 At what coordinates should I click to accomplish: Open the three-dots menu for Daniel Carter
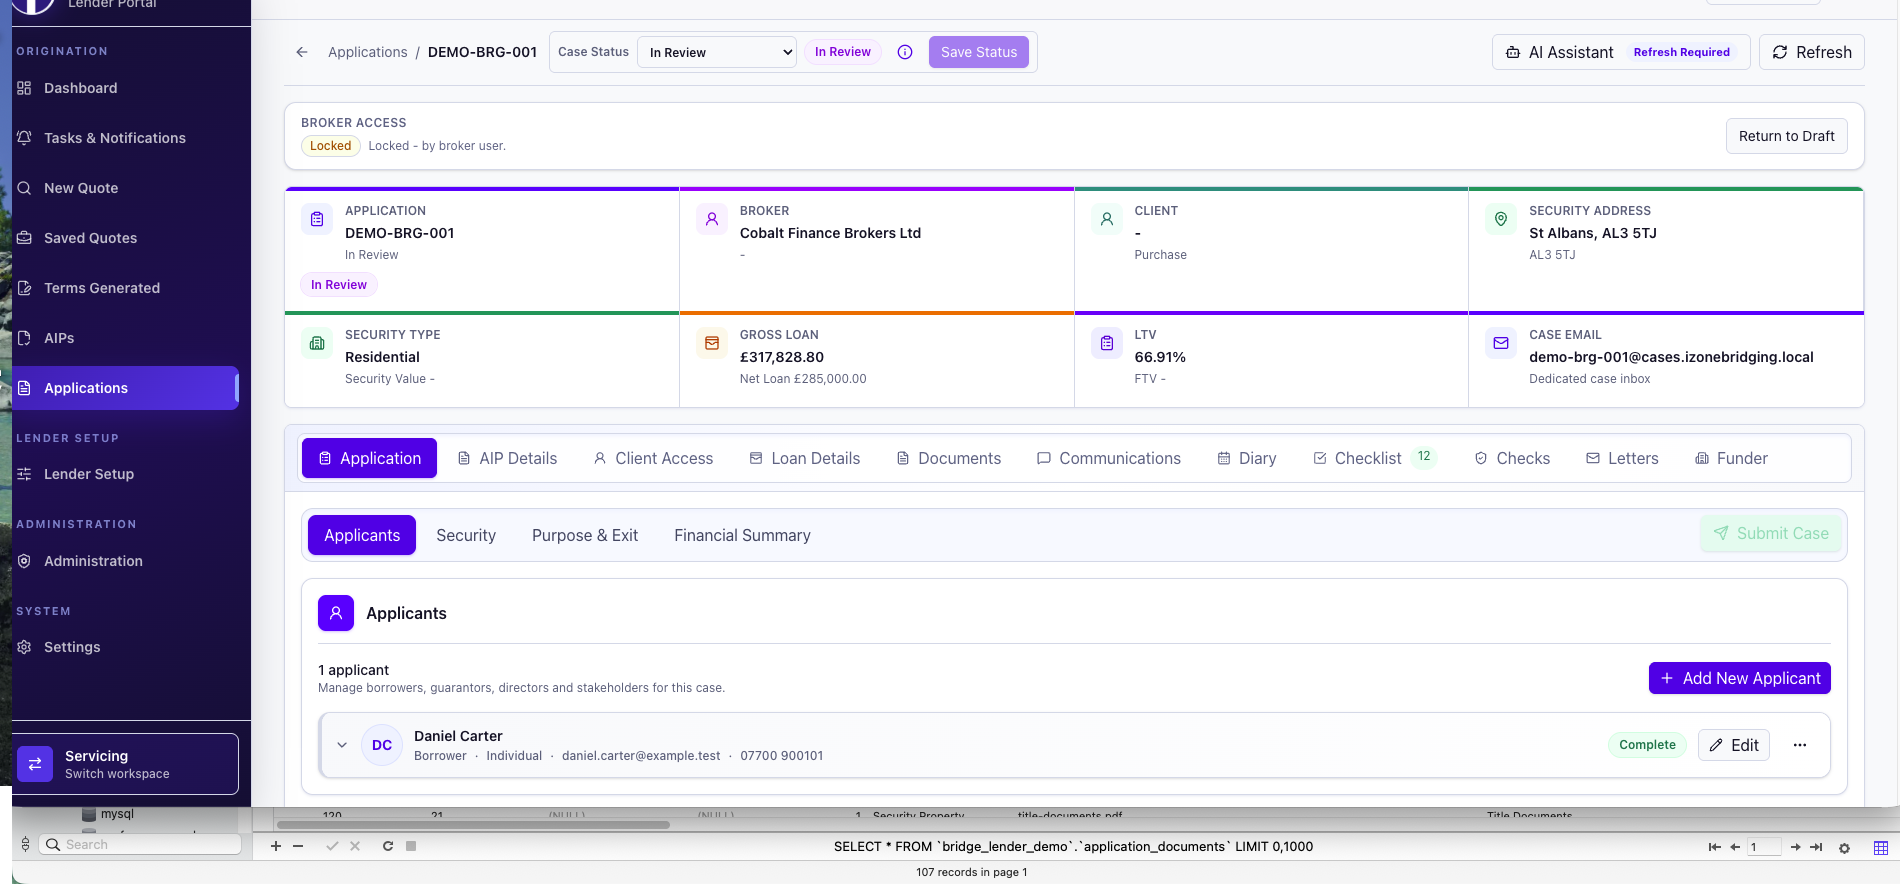pyautogui.click(x=1800, y=745)
